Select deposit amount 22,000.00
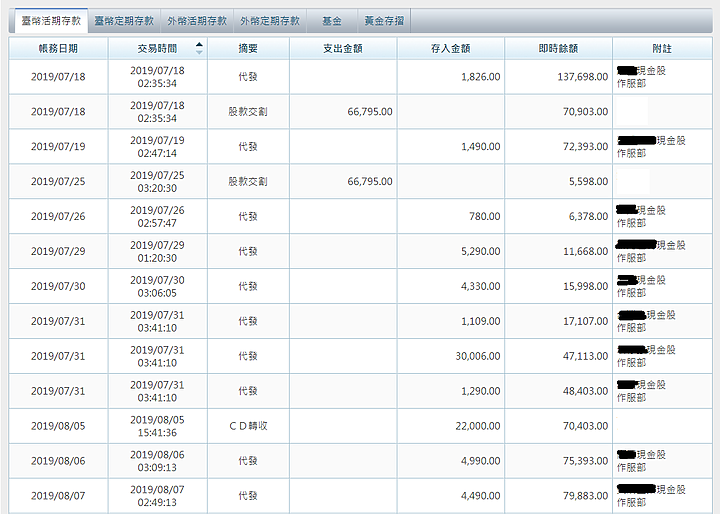Image resolution: width=720 pixels, height=514 pixels. [x=478, y=426]
